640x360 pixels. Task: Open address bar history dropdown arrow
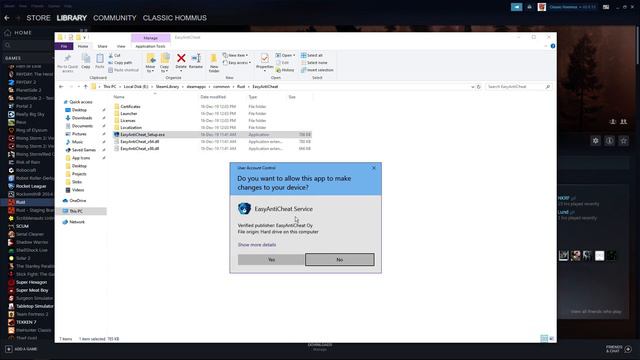point(472,87)
